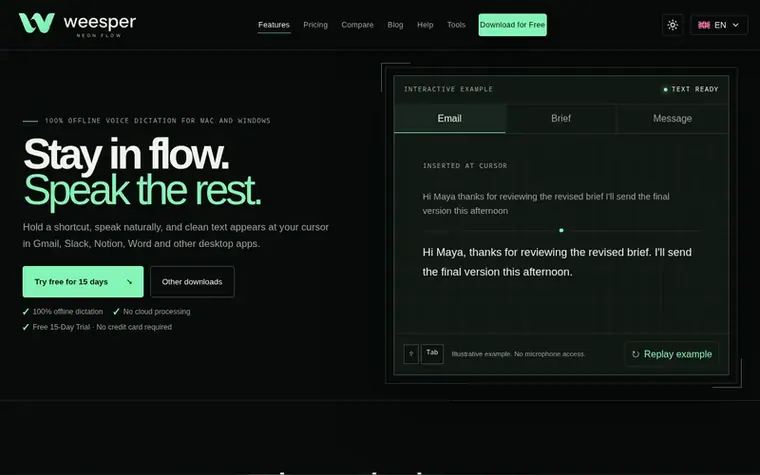The image size is (760, 475).
Task: Click the TEXT READY status indicator
Action: tap(691, 89)
